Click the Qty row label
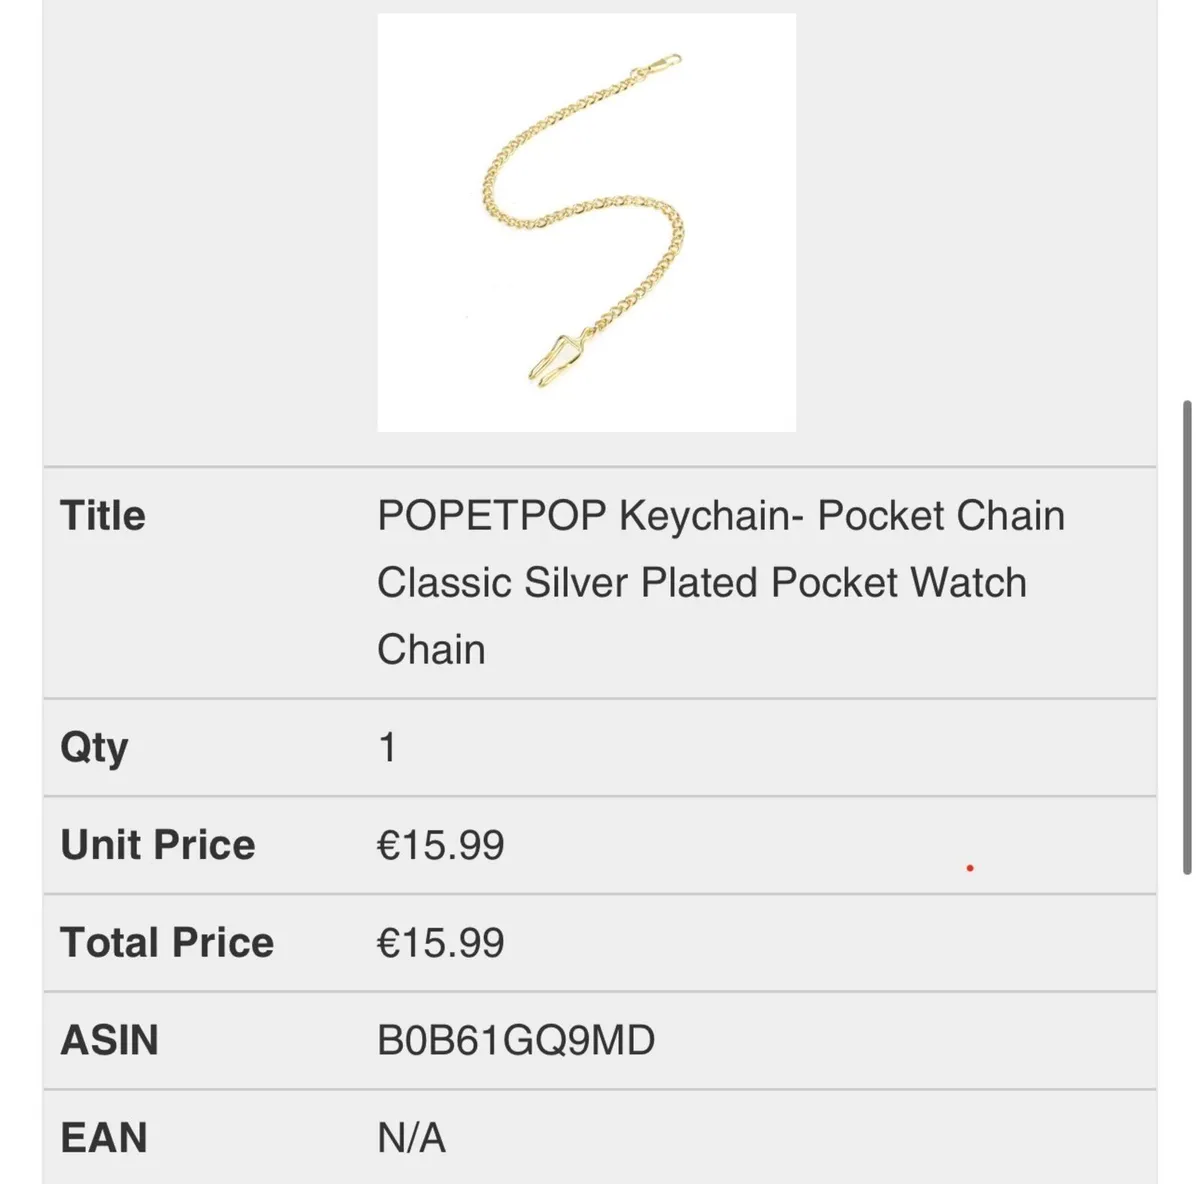This screenshot has height=1184, width=1200. click(94, 748)
